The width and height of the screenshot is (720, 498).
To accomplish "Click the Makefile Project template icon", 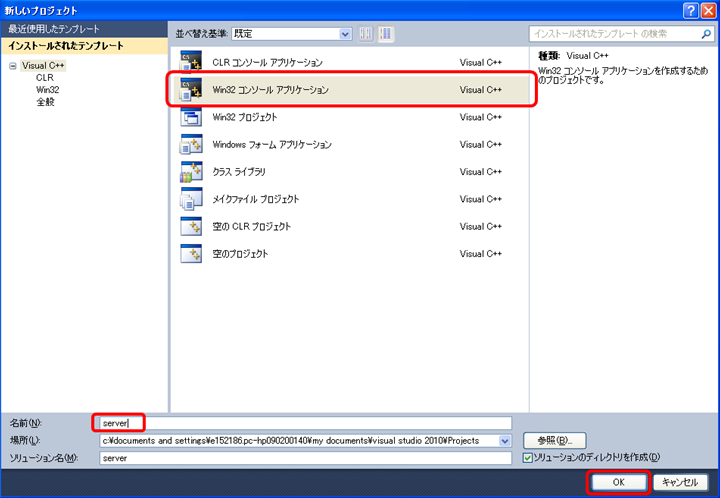I will coord(191,199).
